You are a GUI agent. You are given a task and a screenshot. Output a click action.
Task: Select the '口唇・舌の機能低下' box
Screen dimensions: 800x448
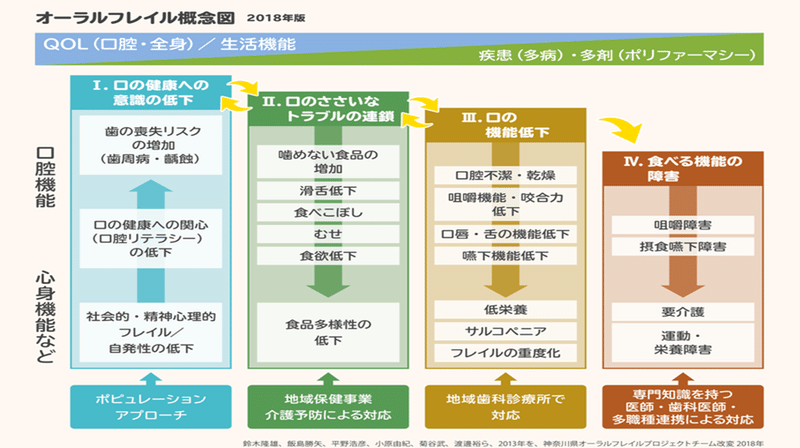(506, 234)
